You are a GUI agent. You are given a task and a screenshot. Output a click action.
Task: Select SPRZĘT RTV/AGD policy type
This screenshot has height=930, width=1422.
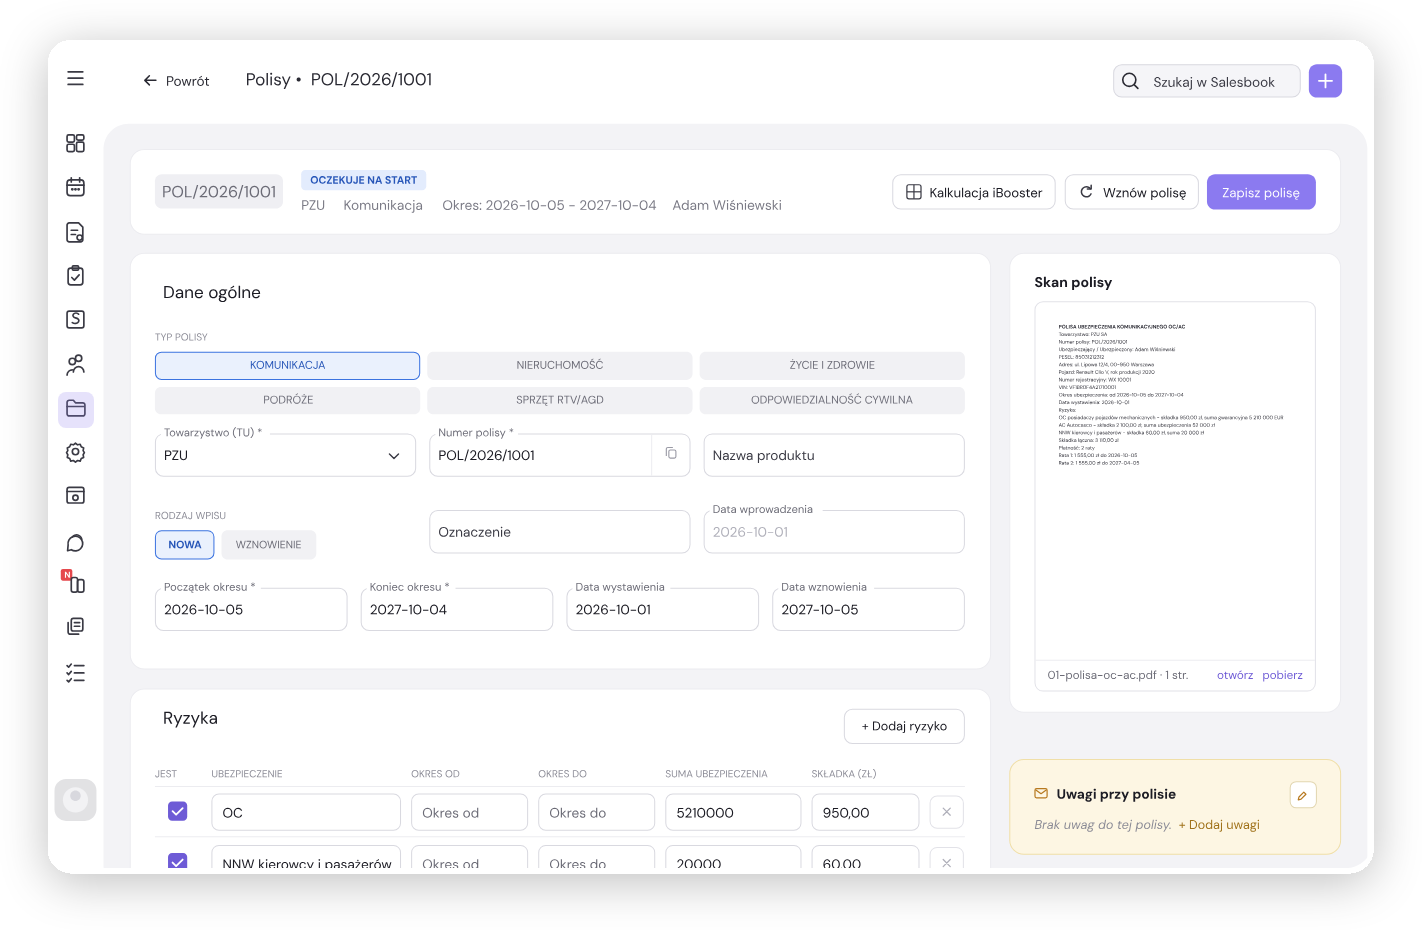click(x=560, y=400)
